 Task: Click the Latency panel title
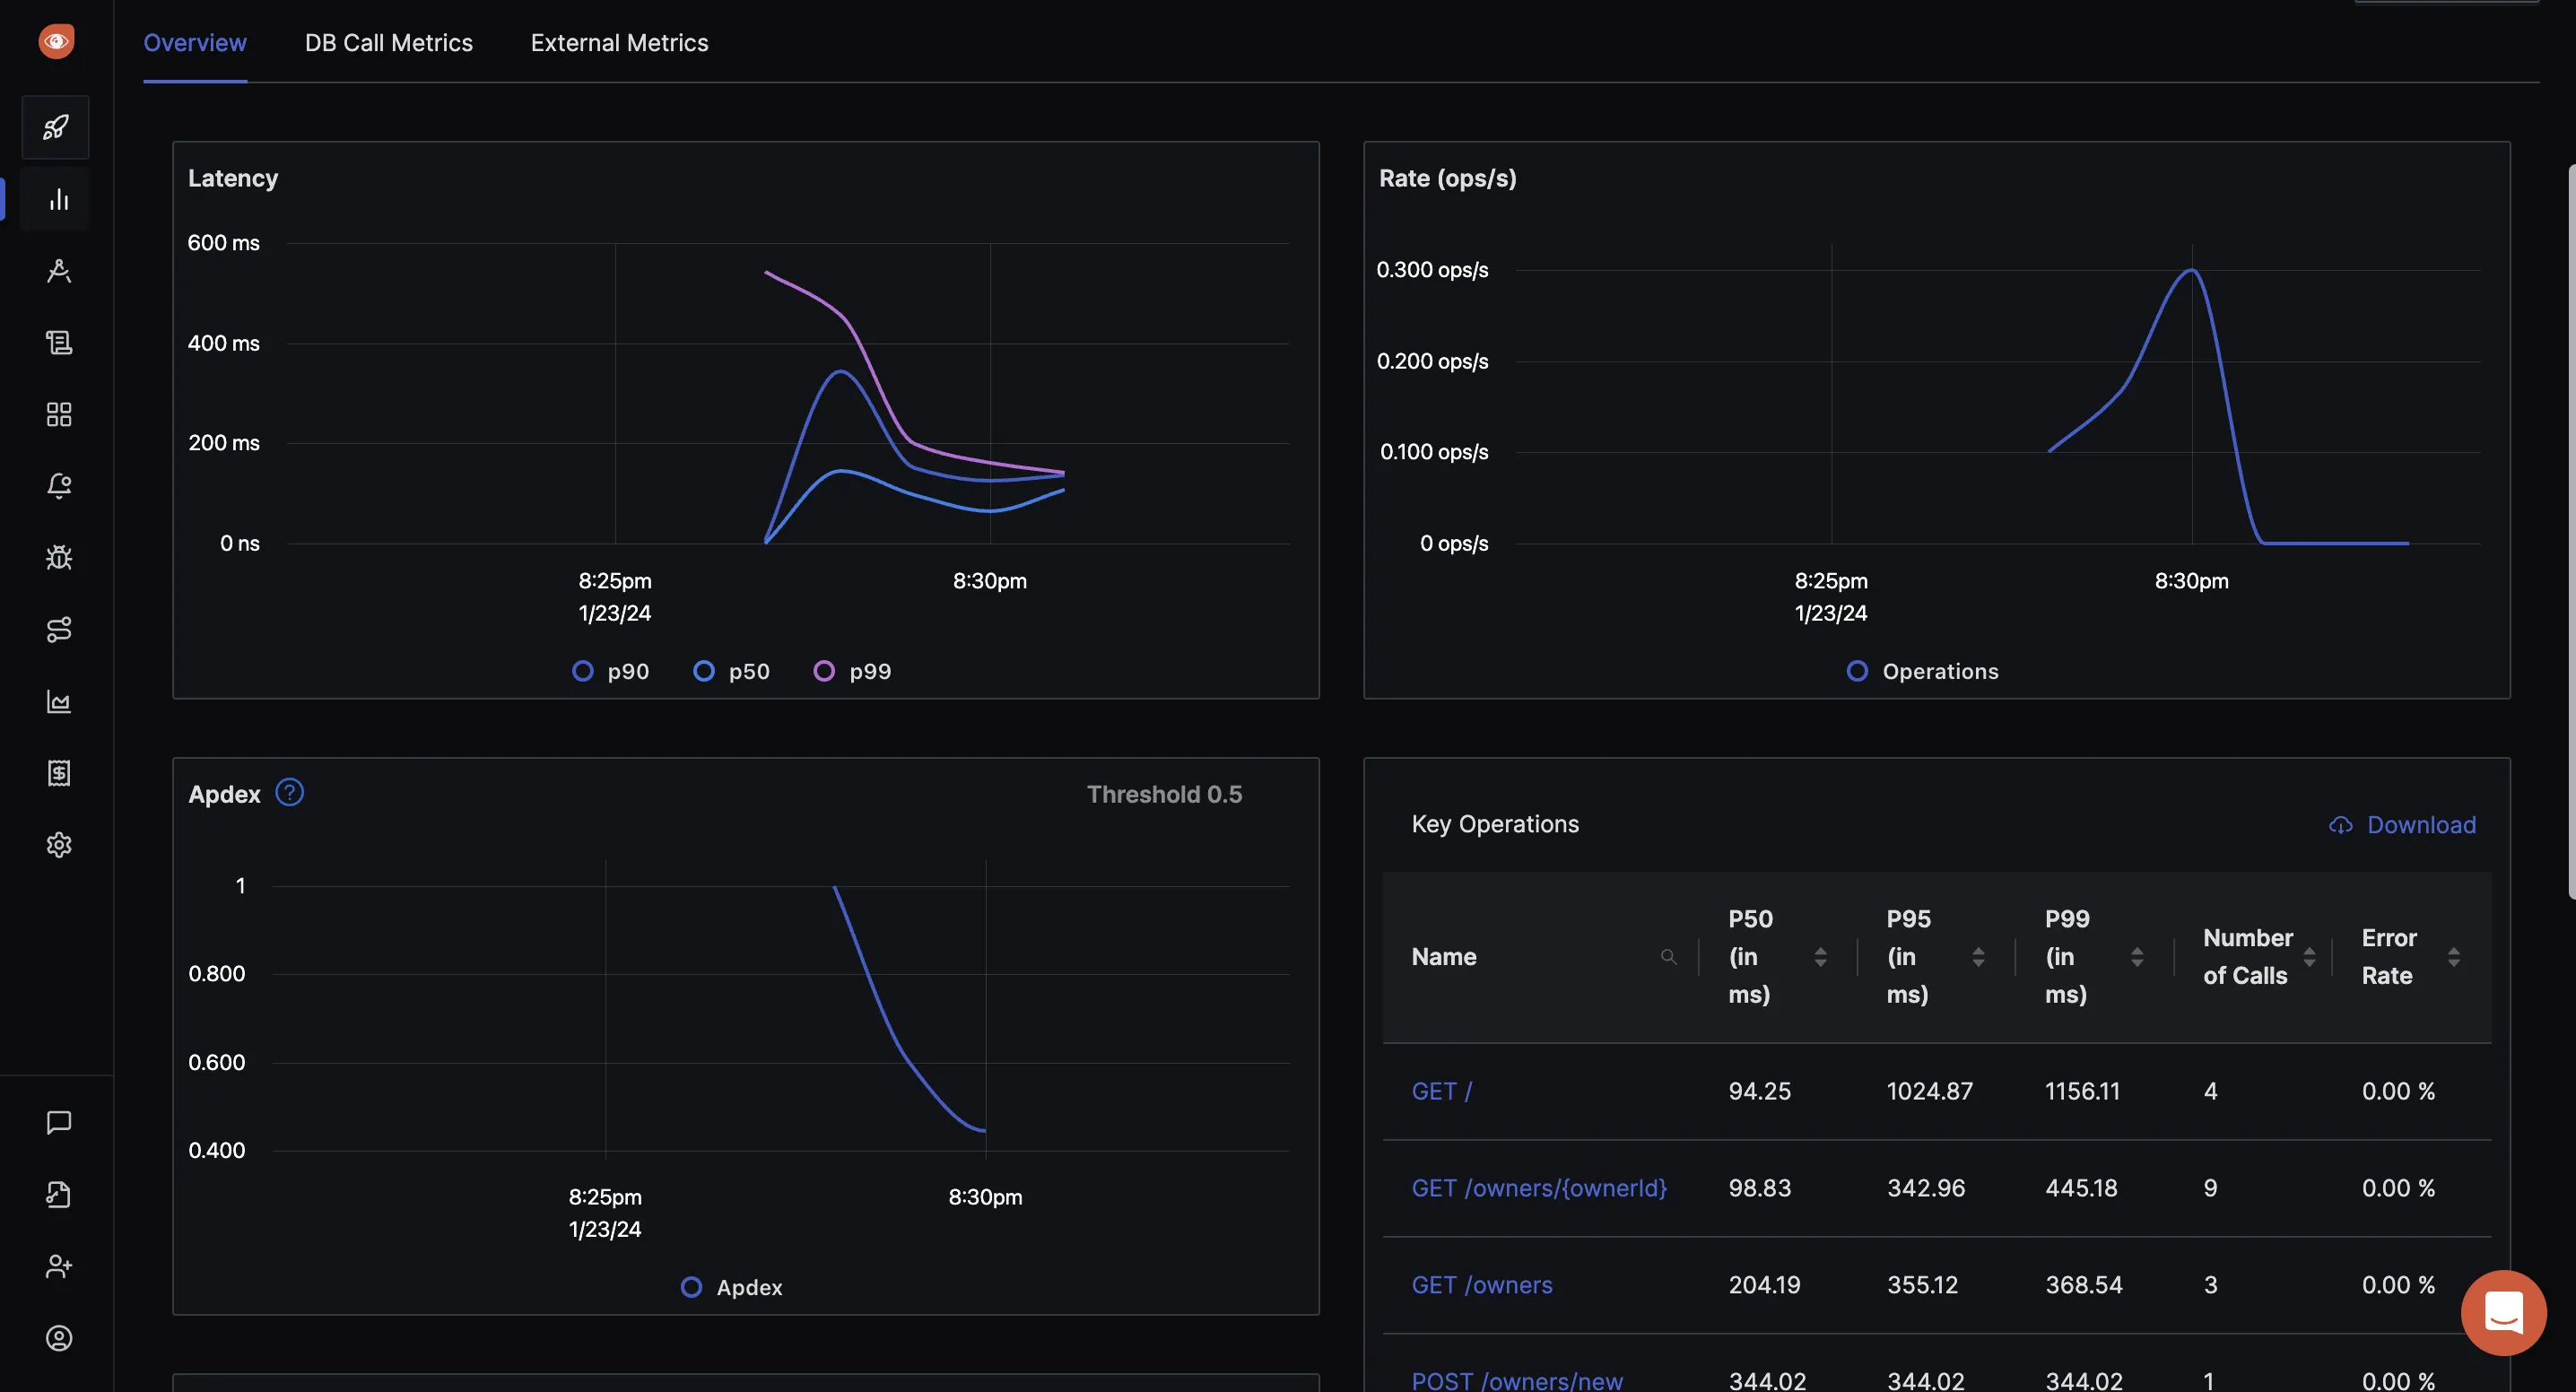pyautogui.click(x=233, y=178)
